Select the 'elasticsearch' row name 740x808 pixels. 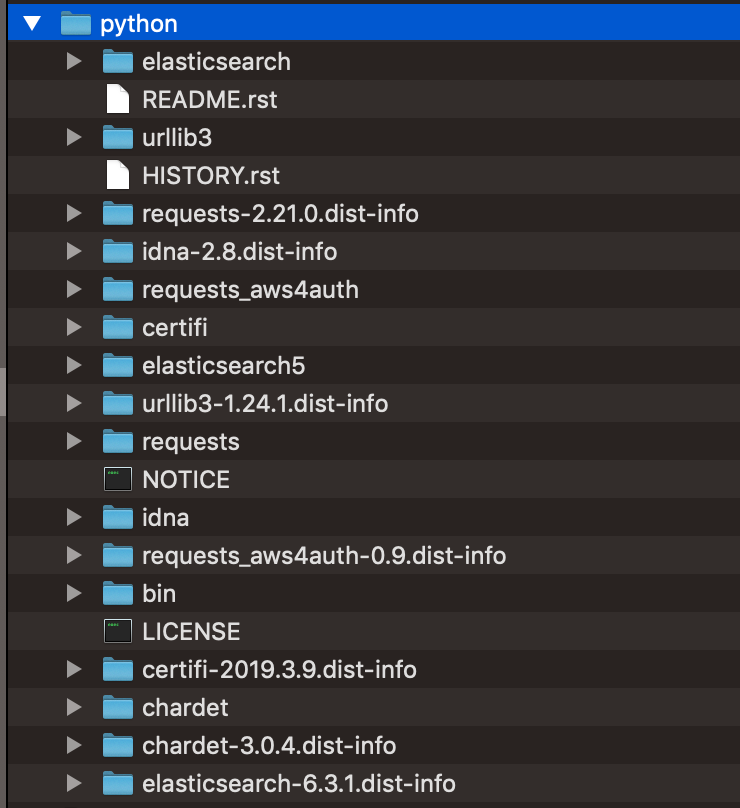pos(216,62)
